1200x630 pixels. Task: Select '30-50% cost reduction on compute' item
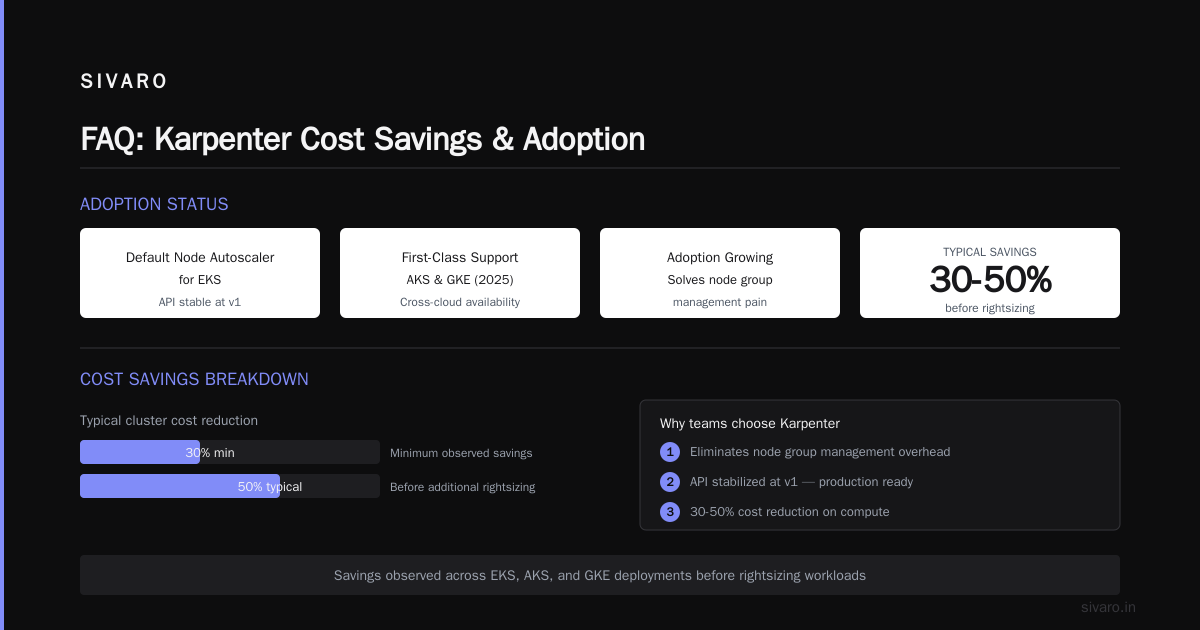789,512
